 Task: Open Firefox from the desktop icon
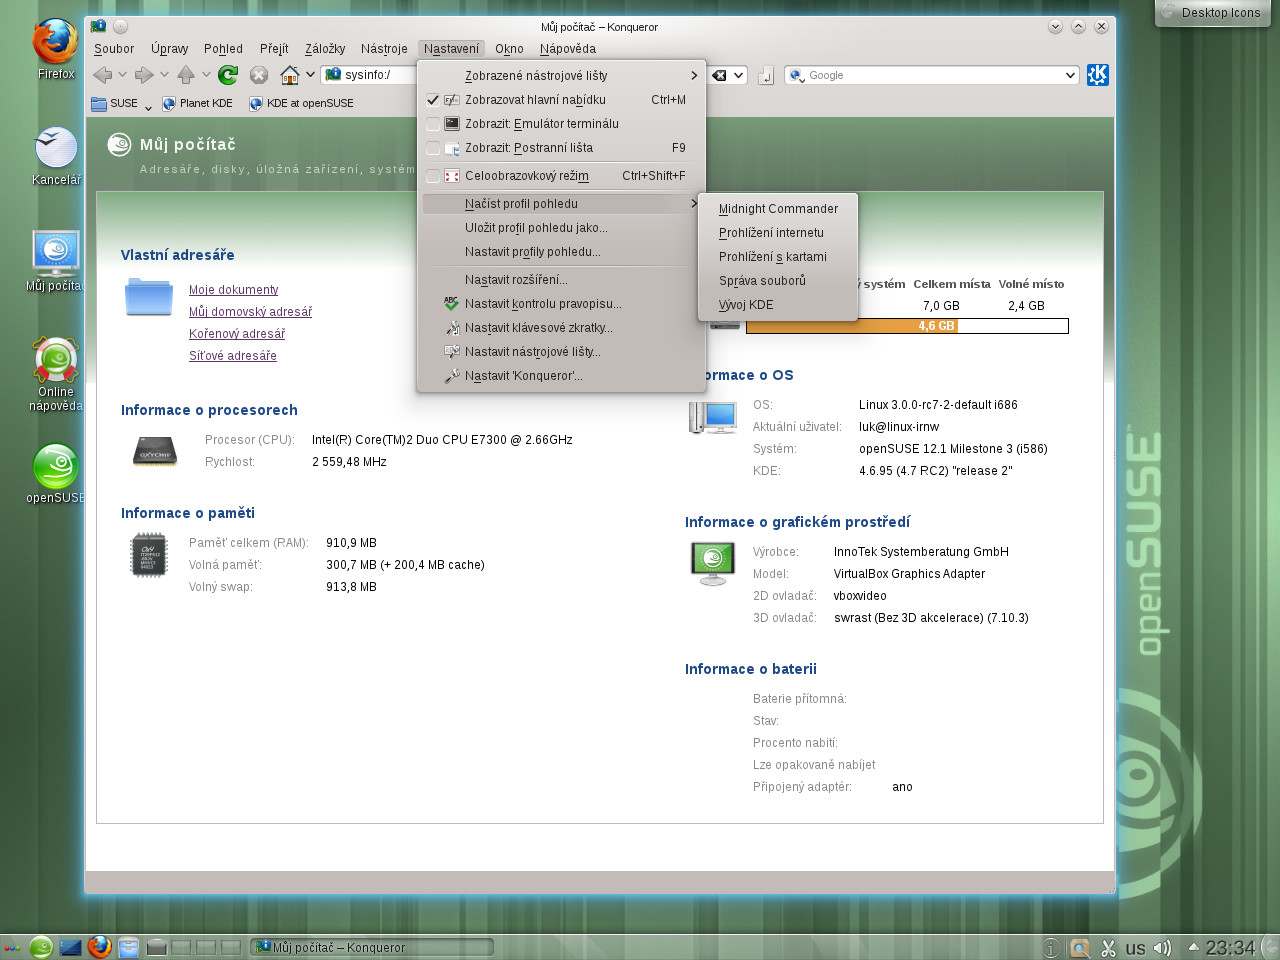pos(55,44)
